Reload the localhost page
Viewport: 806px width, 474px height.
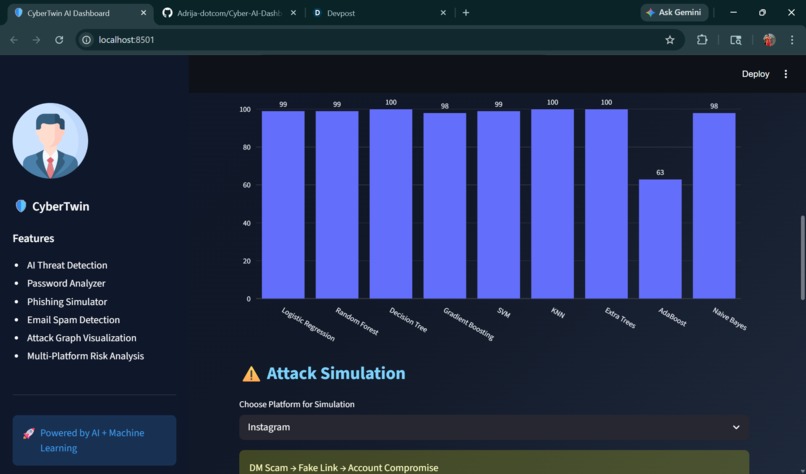click(59, 40)
